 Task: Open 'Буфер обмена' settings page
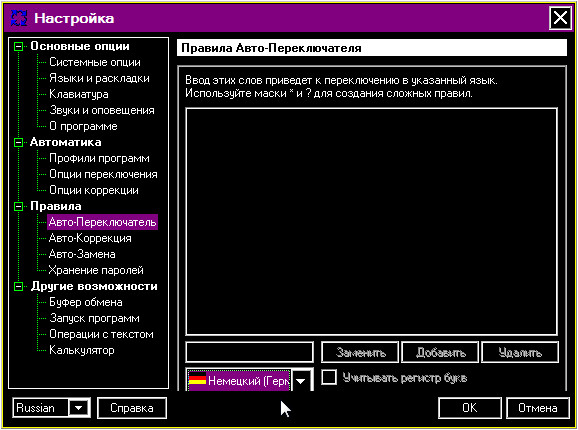[x=86, y=303]
